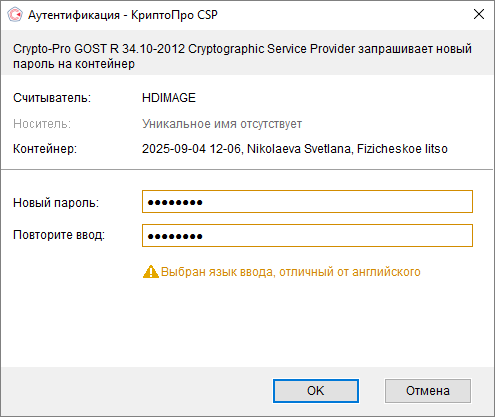Viewport: 495px width, 417px height.
Task: Click masked dots in Повторите ввод field
Action: 175,236
